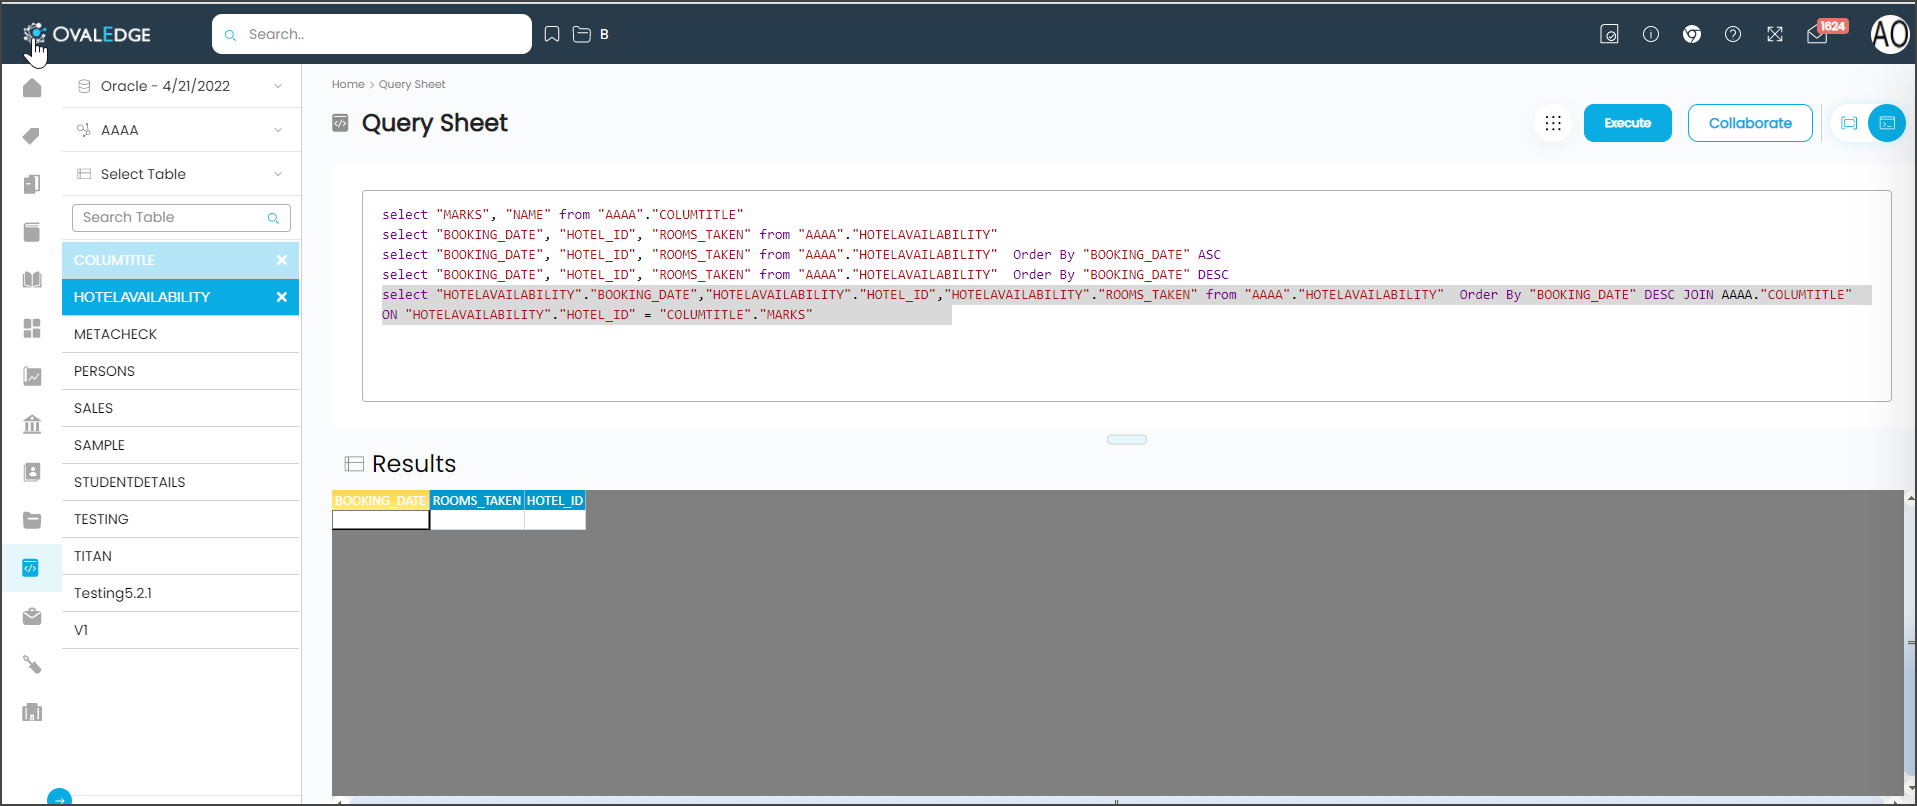Remove HOTELAVAILABILITY from selected tables

282,297
